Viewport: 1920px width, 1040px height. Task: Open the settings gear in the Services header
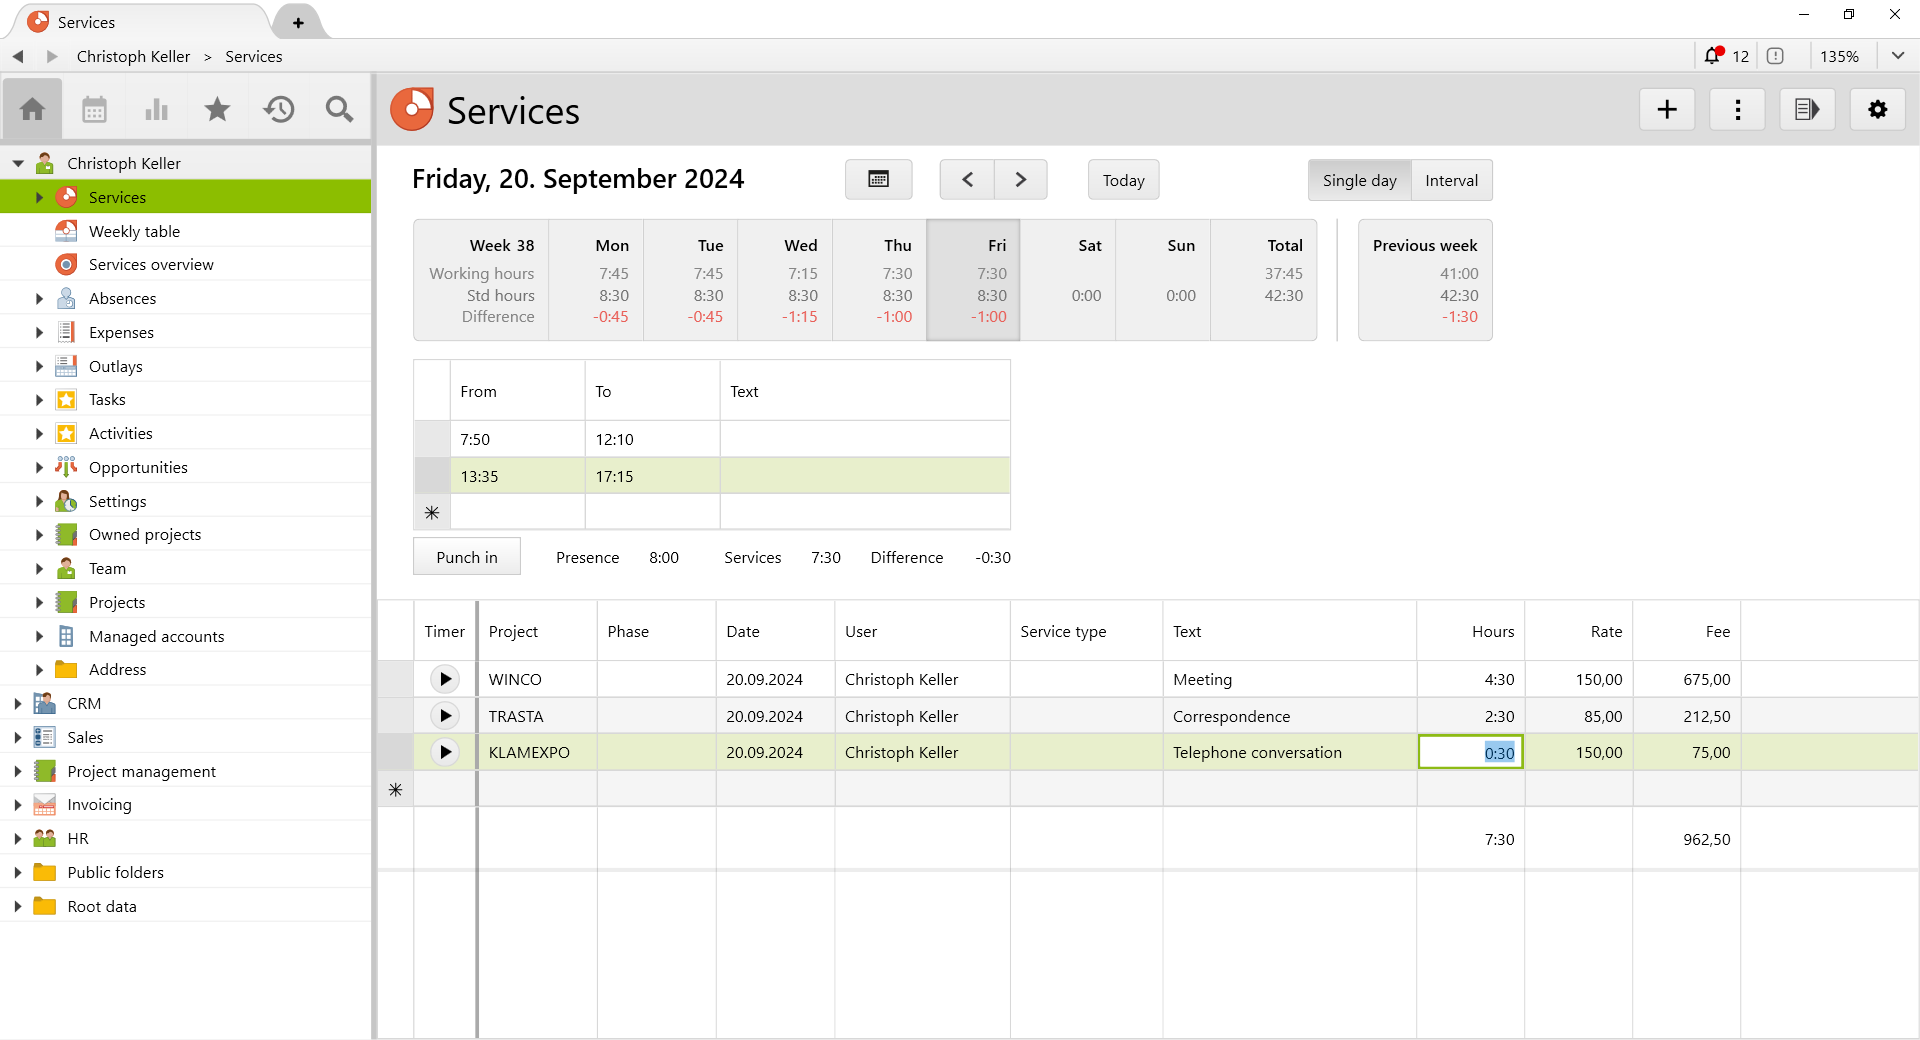coord(1877,109)
